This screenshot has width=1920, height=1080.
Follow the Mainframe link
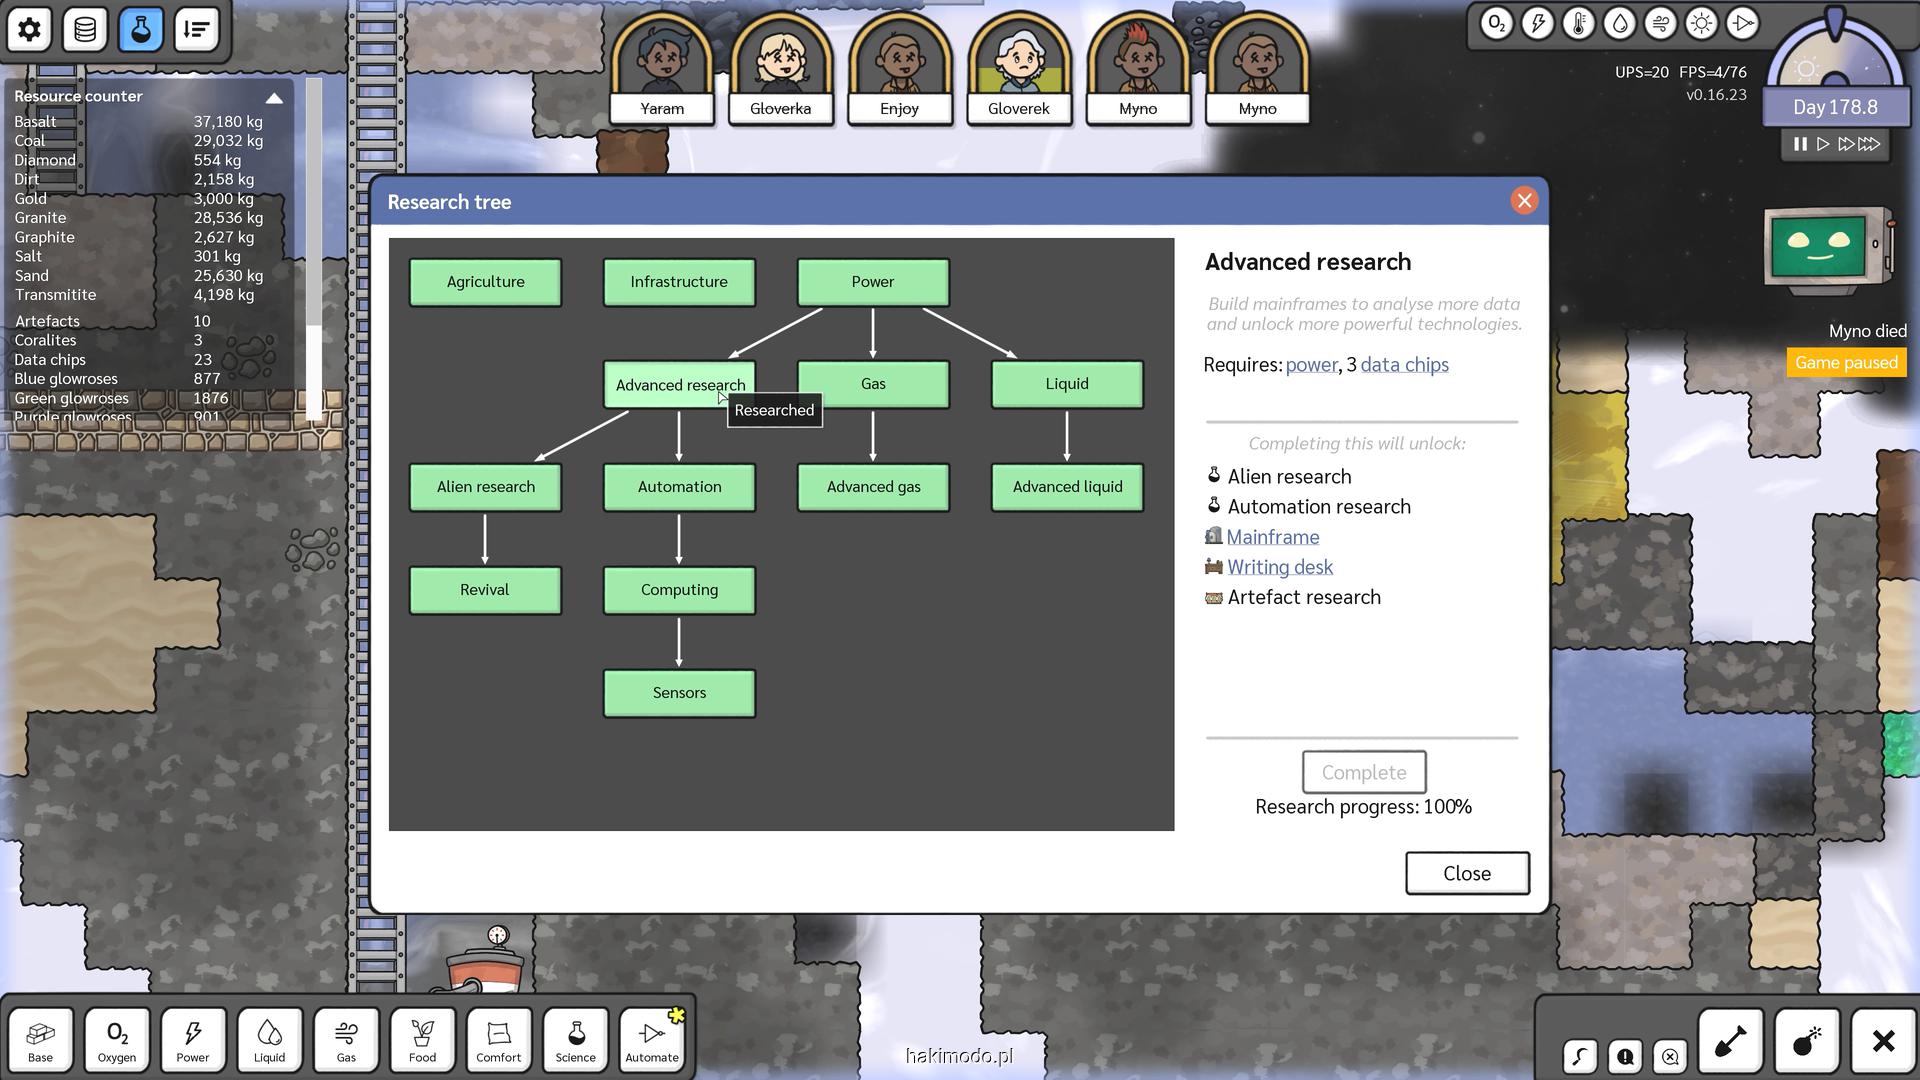tap(1272, 537)
